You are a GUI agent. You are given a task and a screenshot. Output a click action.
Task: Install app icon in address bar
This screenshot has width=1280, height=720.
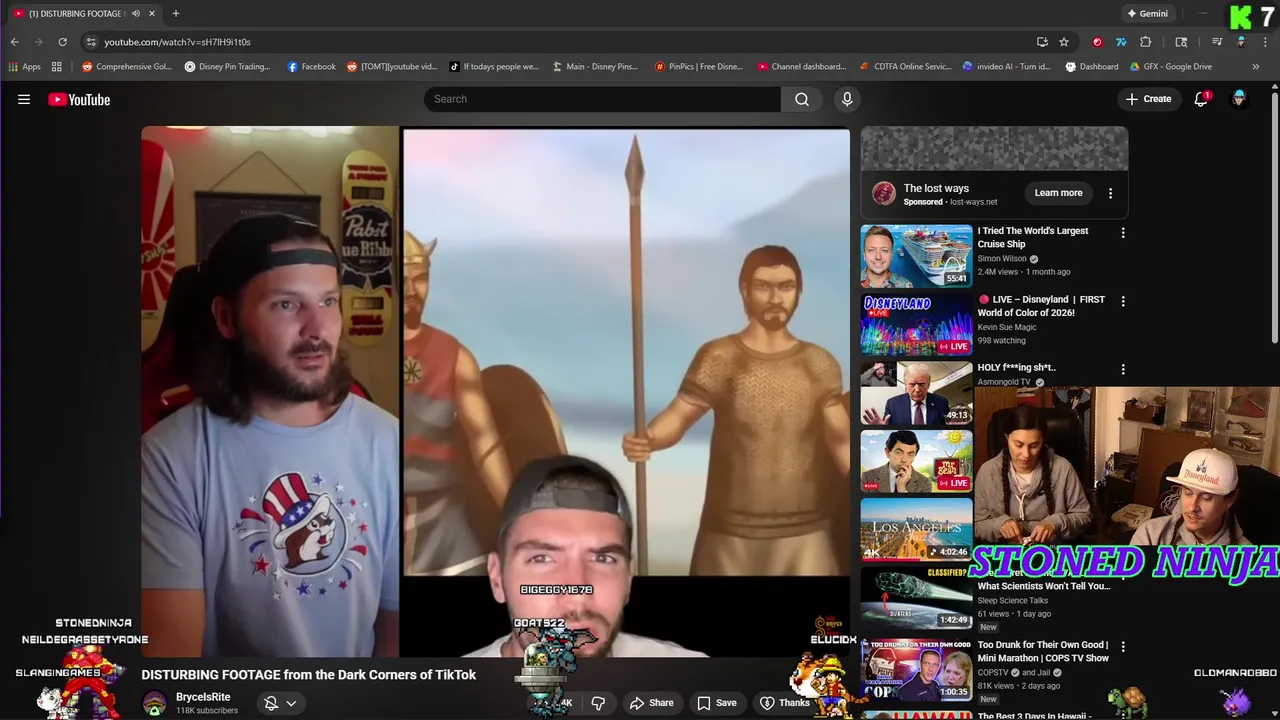[x=1042, y=42]
